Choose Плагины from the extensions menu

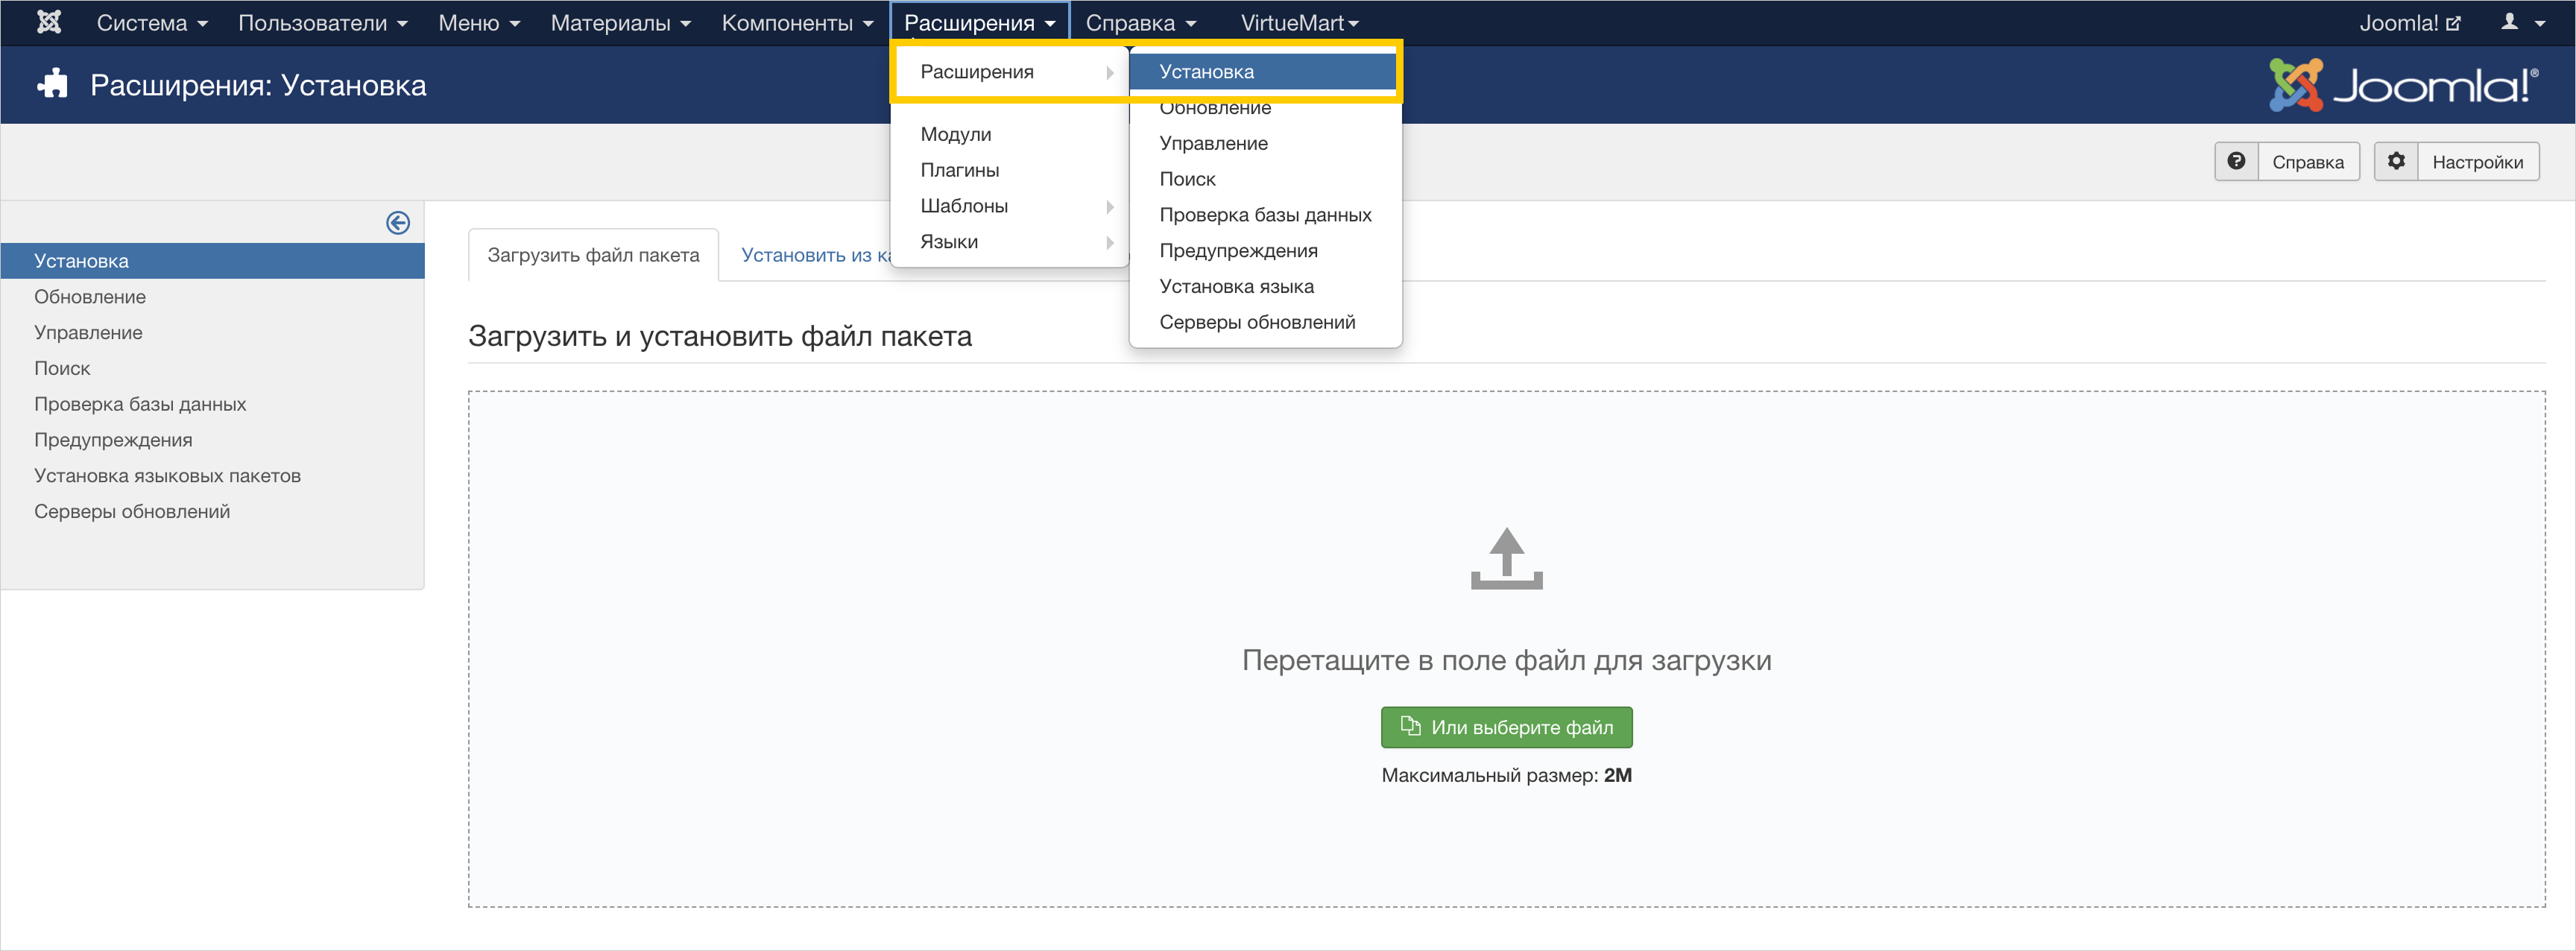click(959, 170)
